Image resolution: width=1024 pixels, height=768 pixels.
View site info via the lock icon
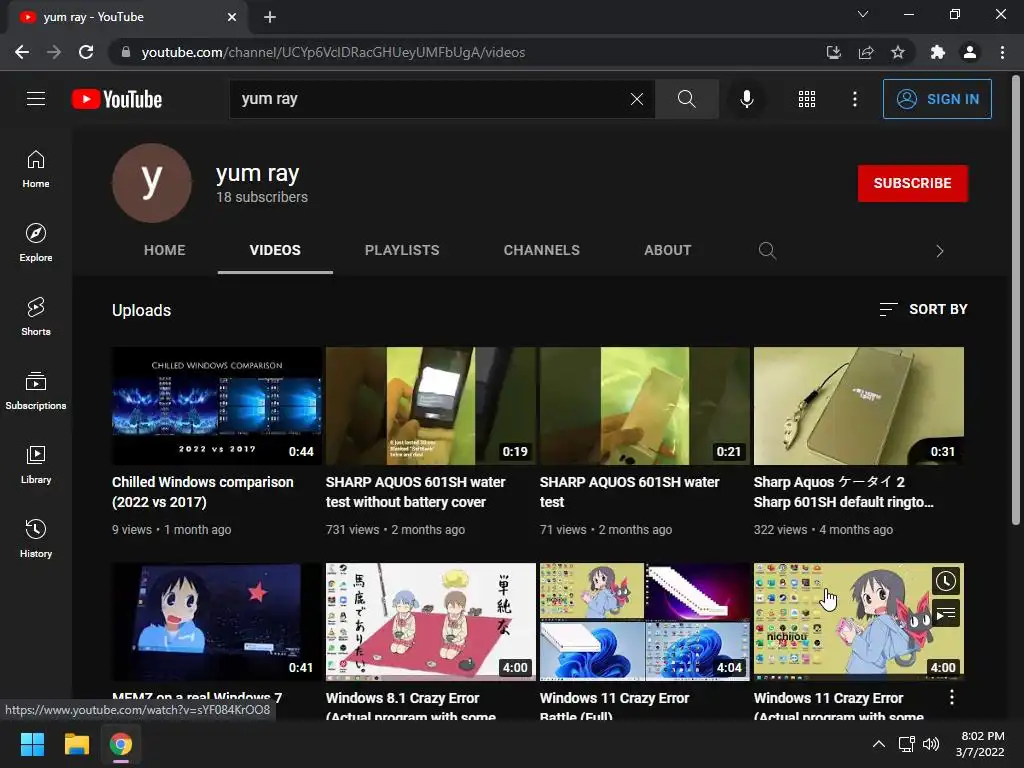pyautogui.click(x=126, y=52)
